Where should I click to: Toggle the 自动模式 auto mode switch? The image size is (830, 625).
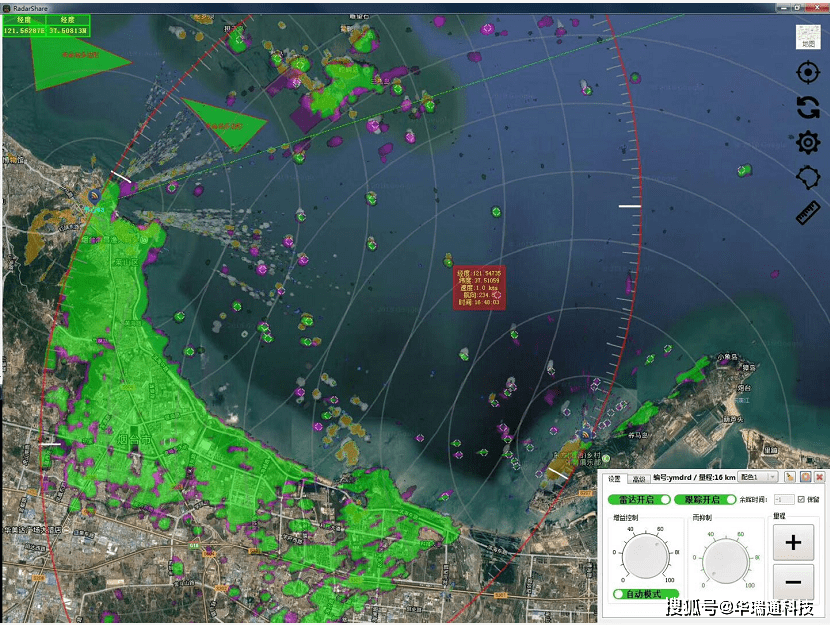click(645, 594)
